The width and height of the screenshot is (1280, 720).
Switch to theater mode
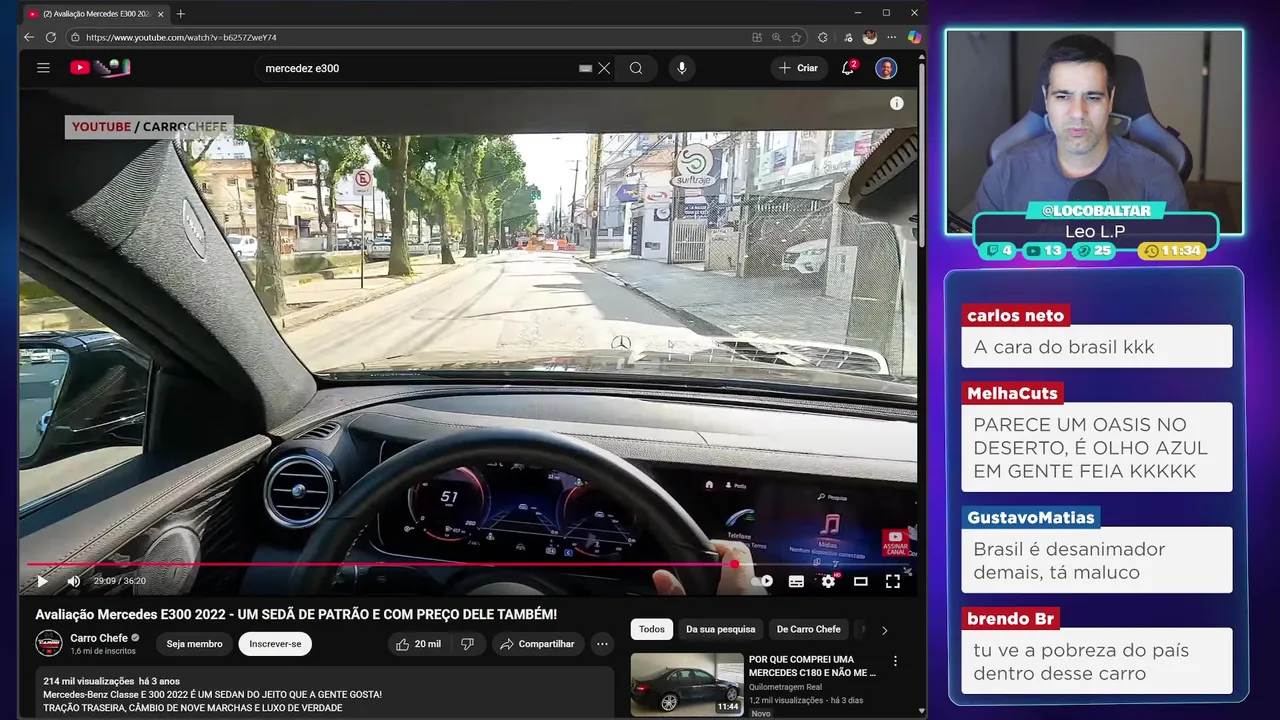tap(860, 581)
